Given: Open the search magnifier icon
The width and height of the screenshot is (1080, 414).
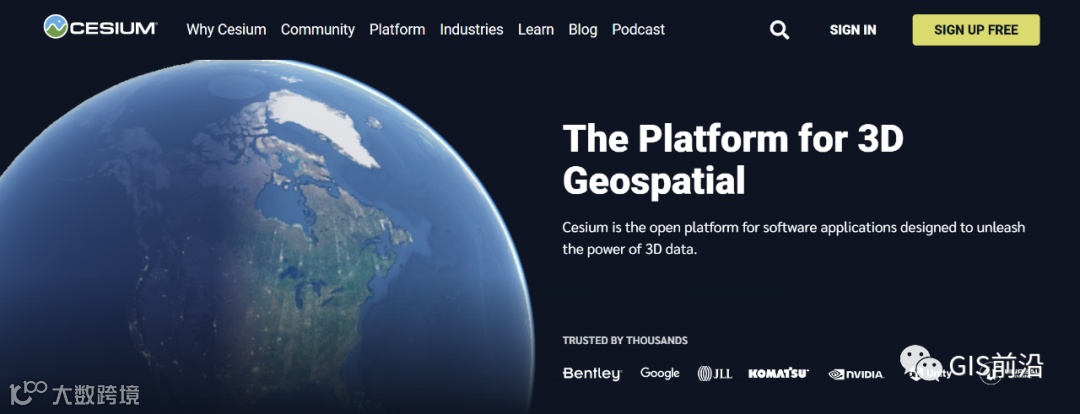Looking at the screenshot, I should tap(779, 30).
